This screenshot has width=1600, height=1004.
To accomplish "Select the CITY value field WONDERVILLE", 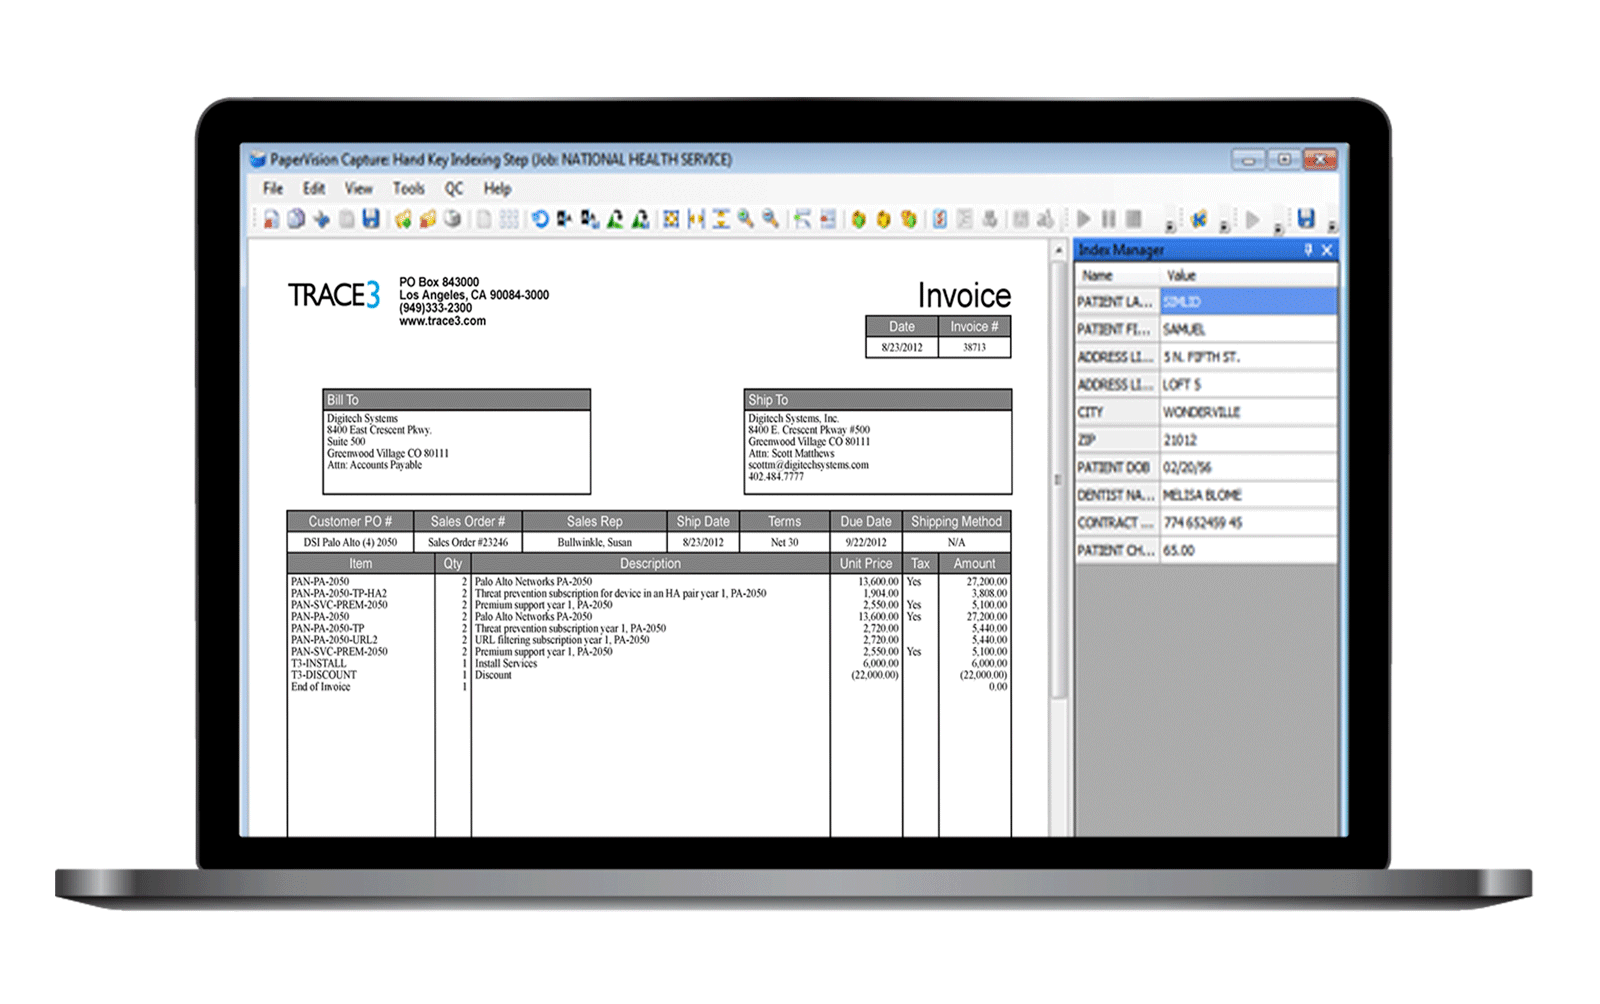I will pyautogui.click(x=1247, y=412).
